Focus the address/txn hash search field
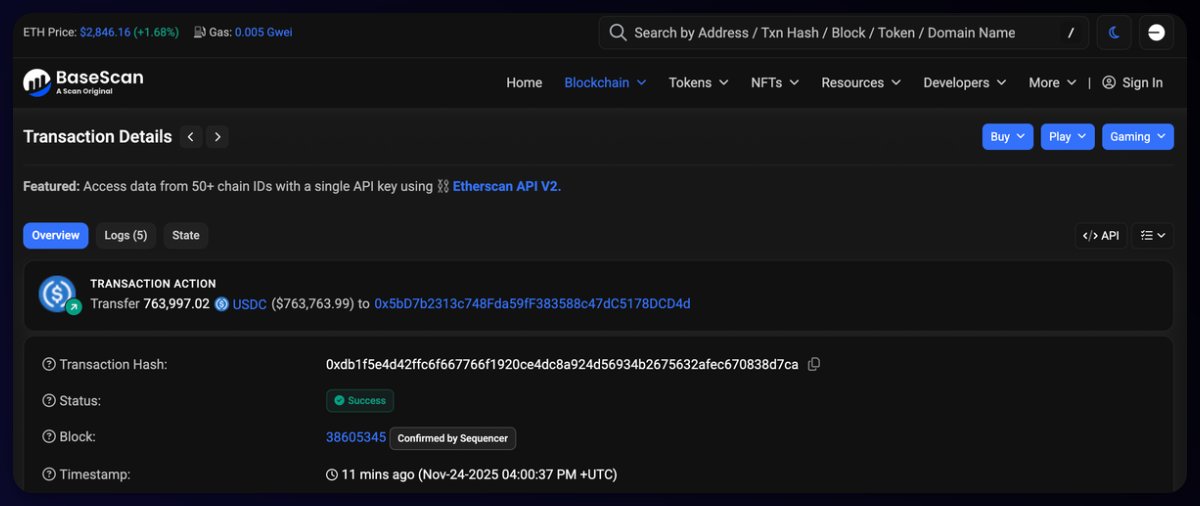1200x506 pixels. coord(843,33)
